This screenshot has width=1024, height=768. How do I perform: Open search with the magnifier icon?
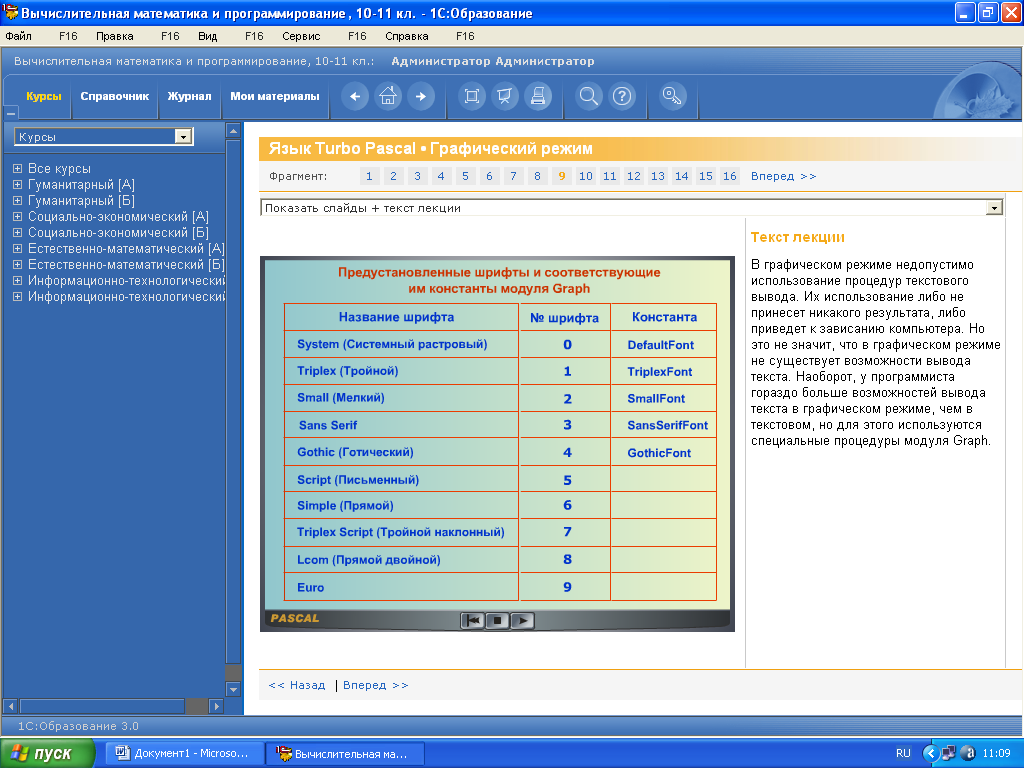pos(588,97)
